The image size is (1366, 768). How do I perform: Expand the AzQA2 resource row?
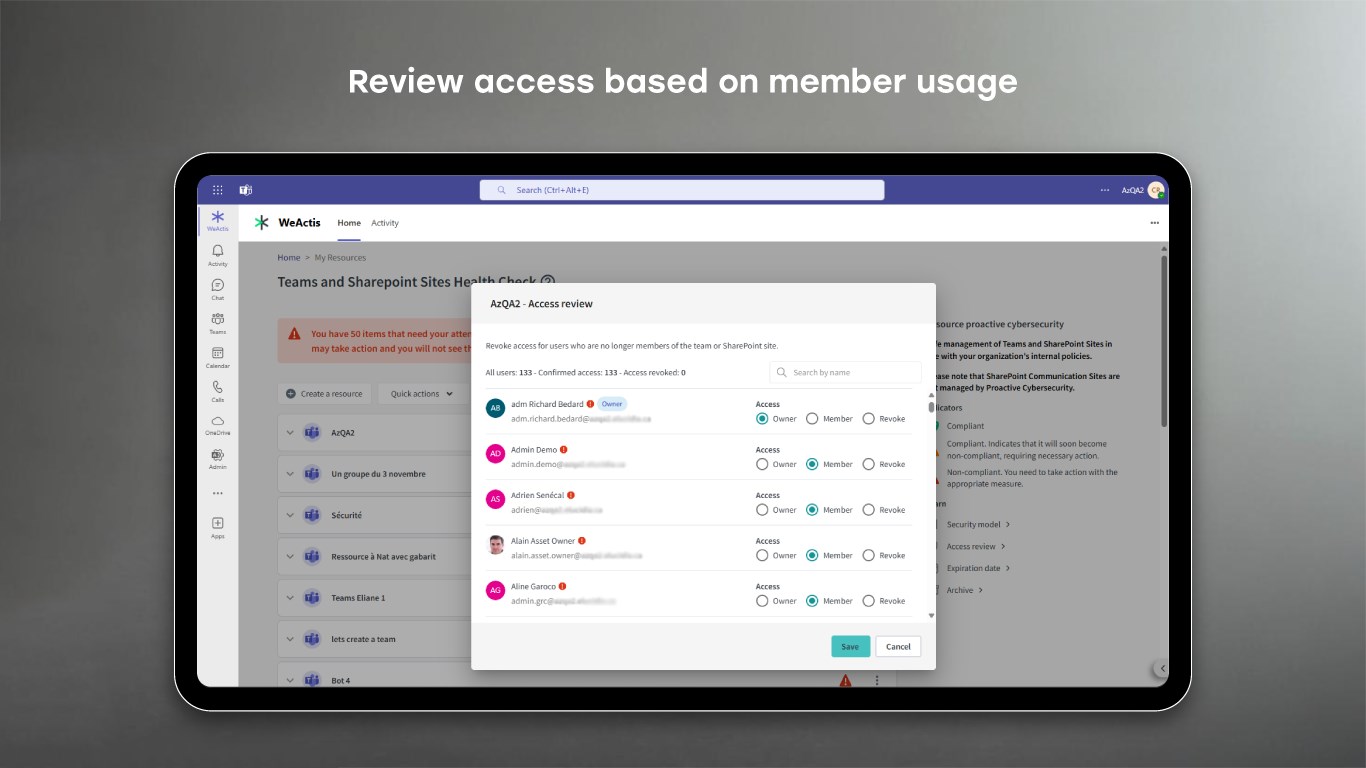click(290, 433)
